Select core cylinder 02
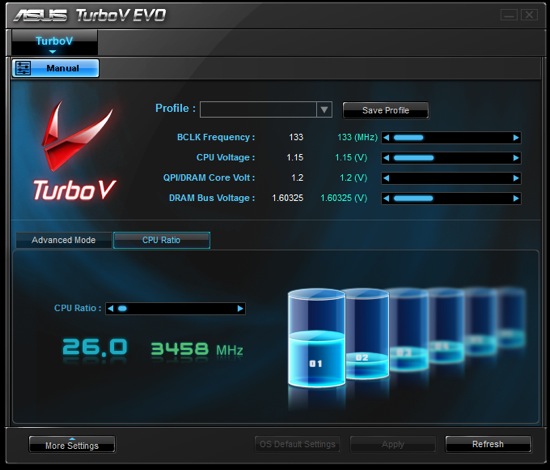Image resolution: width=550 pixels, height=470 pixels. [367, 333]
